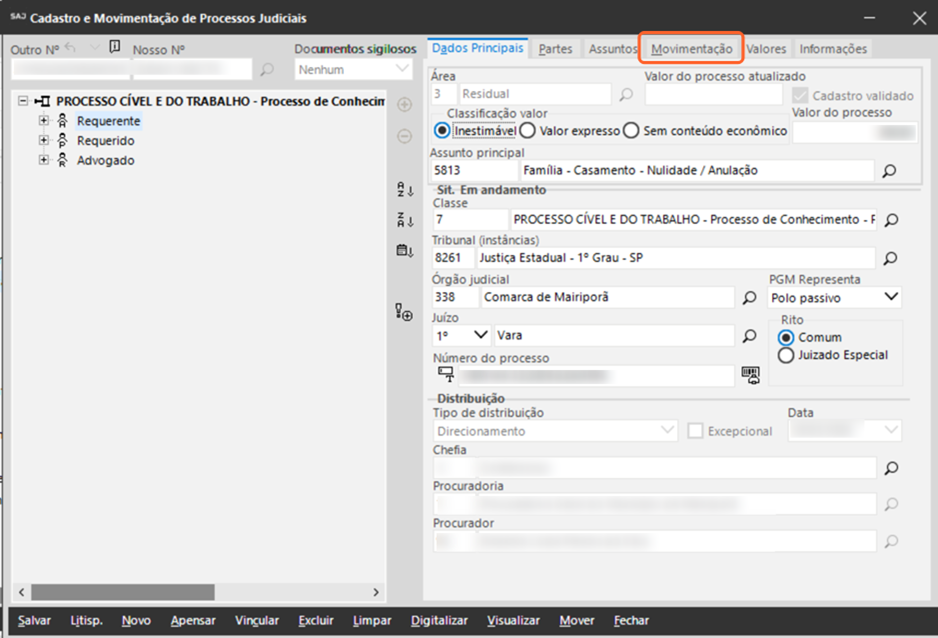Select the Valor expresso radio option
This screenshot has width=938, height=638.
point(527,130)
